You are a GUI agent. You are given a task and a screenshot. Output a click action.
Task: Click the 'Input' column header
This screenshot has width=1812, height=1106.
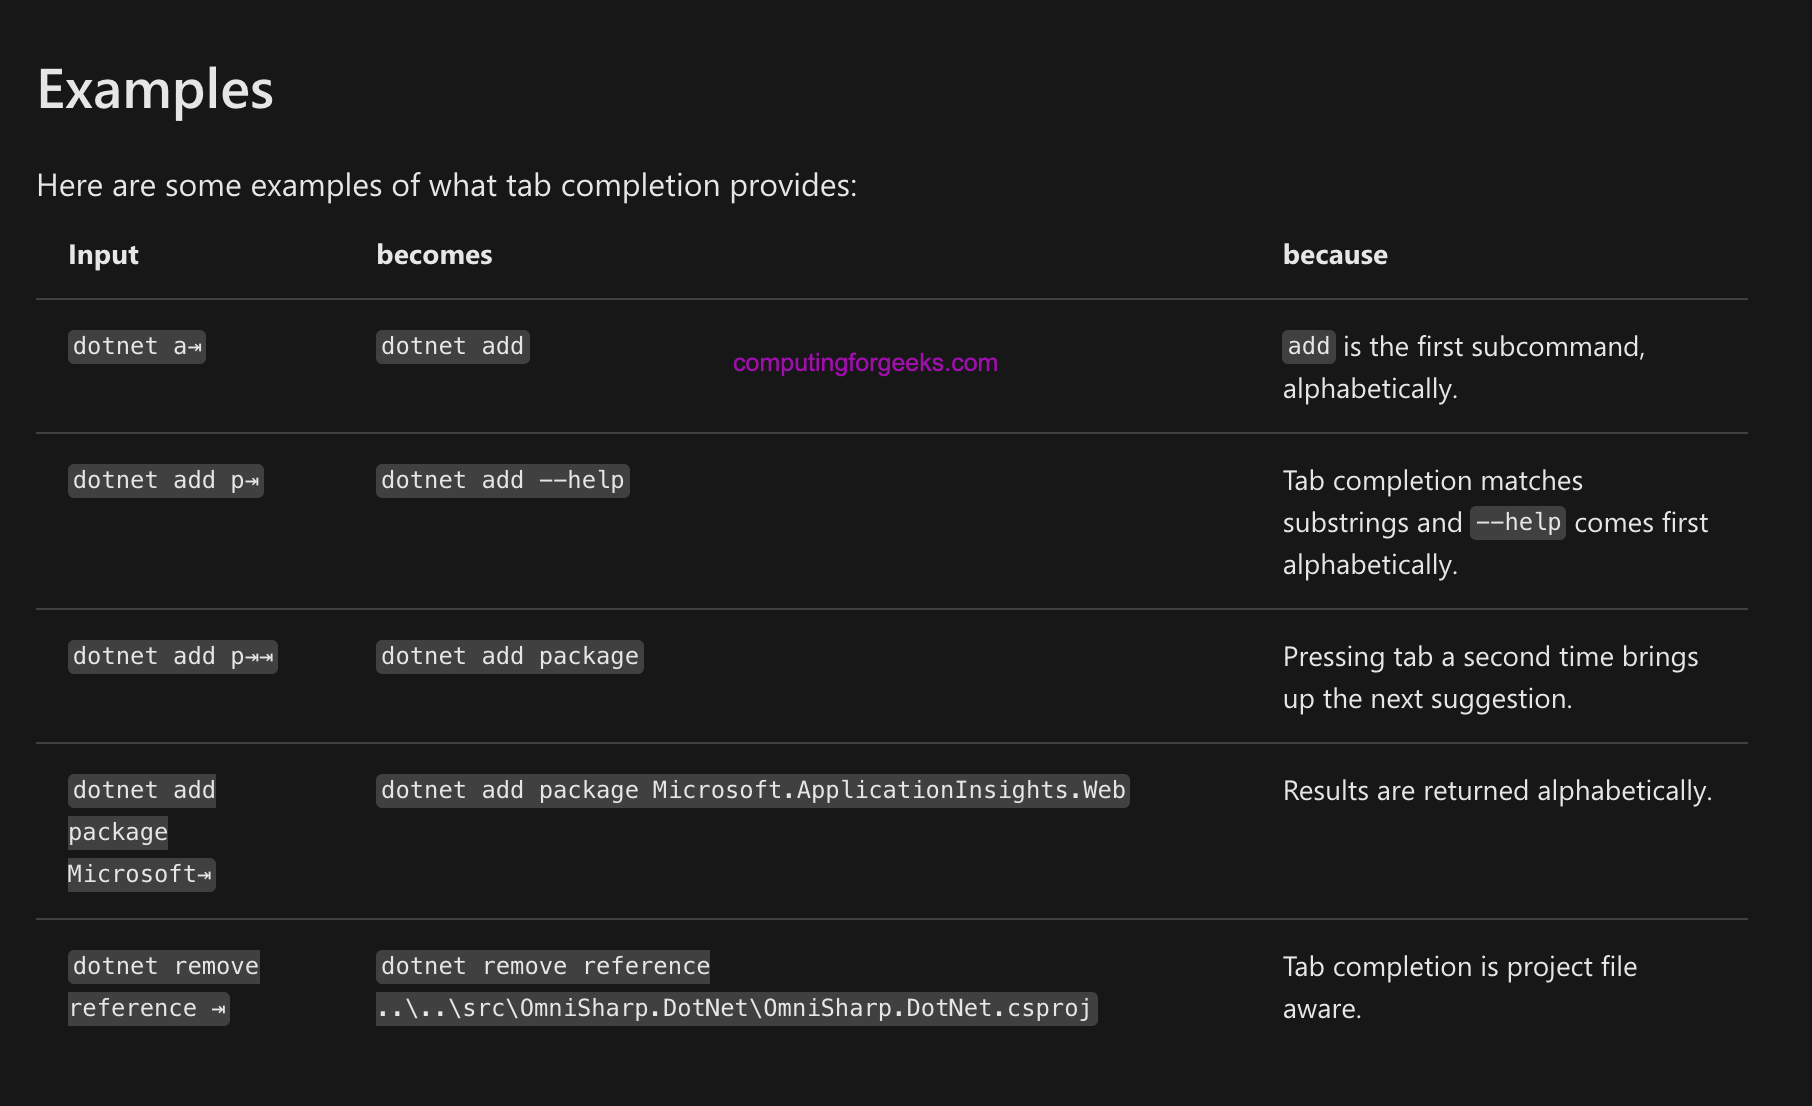coord(103,255)
